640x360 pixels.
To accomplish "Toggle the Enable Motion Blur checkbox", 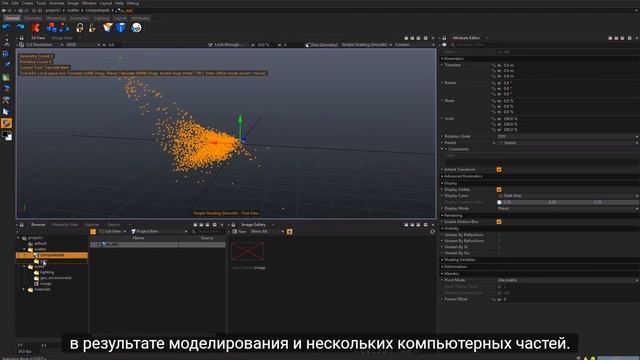I will click(x=499, y=222).
